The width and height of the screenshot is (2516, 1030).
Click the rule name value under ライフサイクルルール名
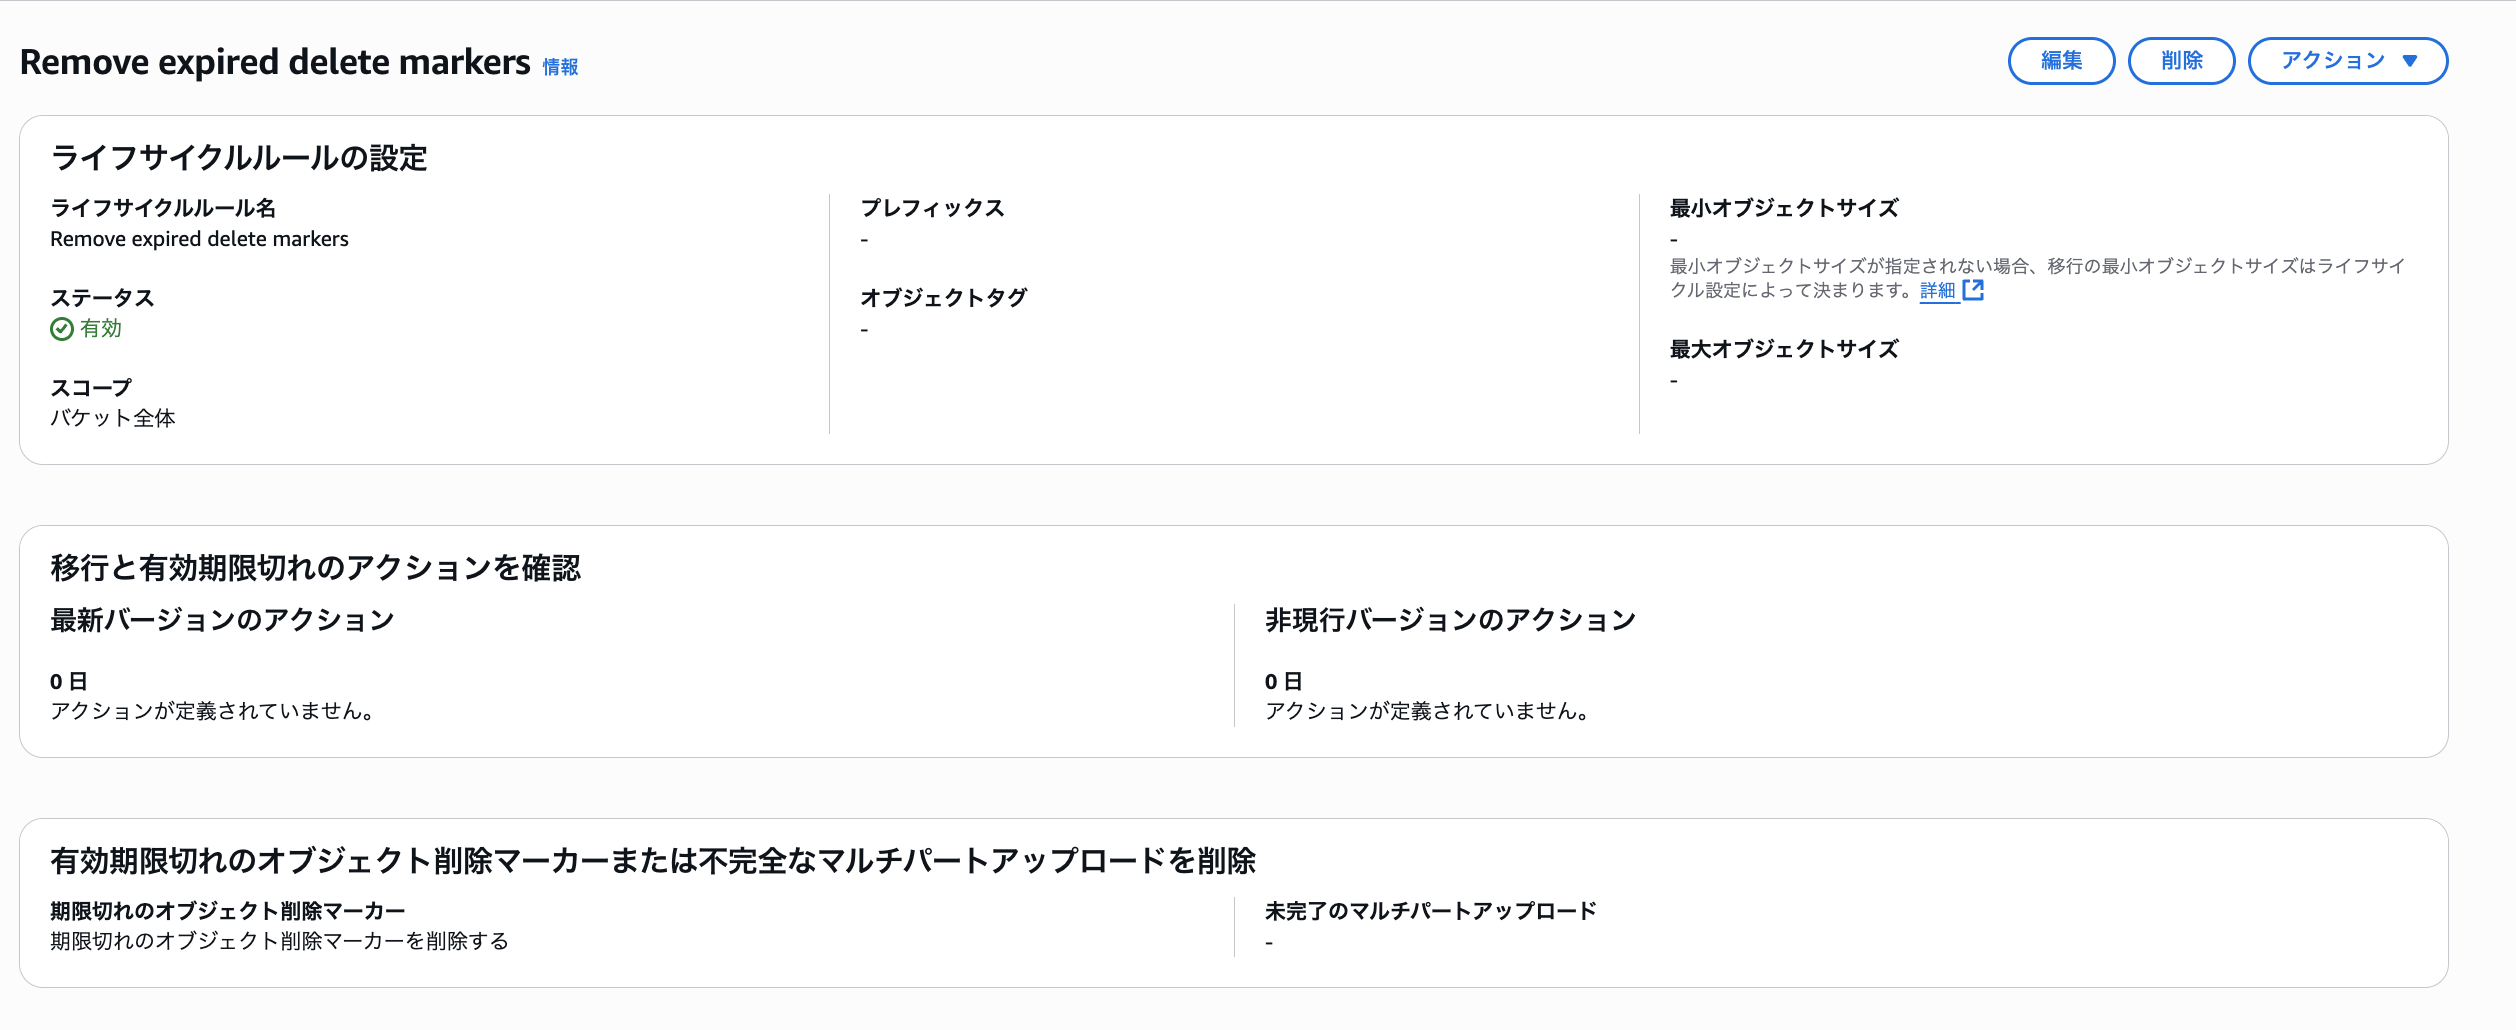click(199, 239)
